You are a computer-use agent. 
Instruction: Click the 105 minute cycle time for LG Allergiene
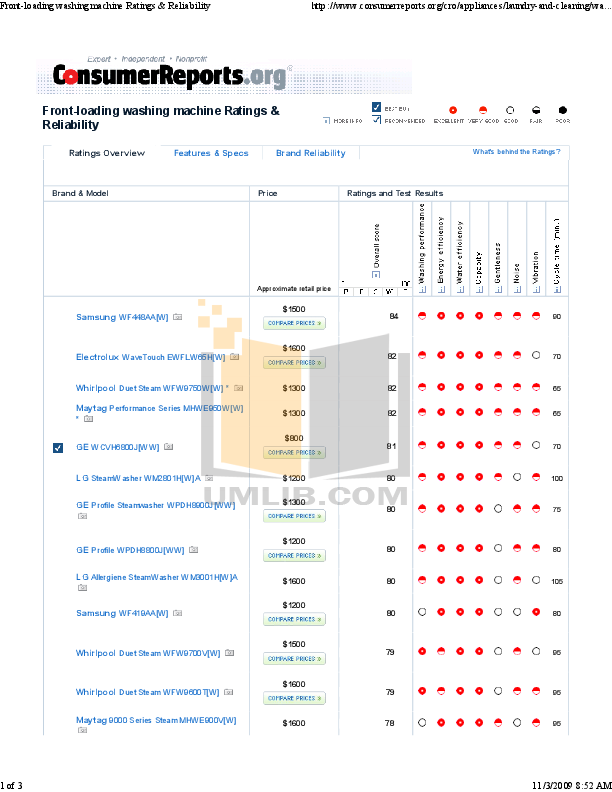pos(557,581)
